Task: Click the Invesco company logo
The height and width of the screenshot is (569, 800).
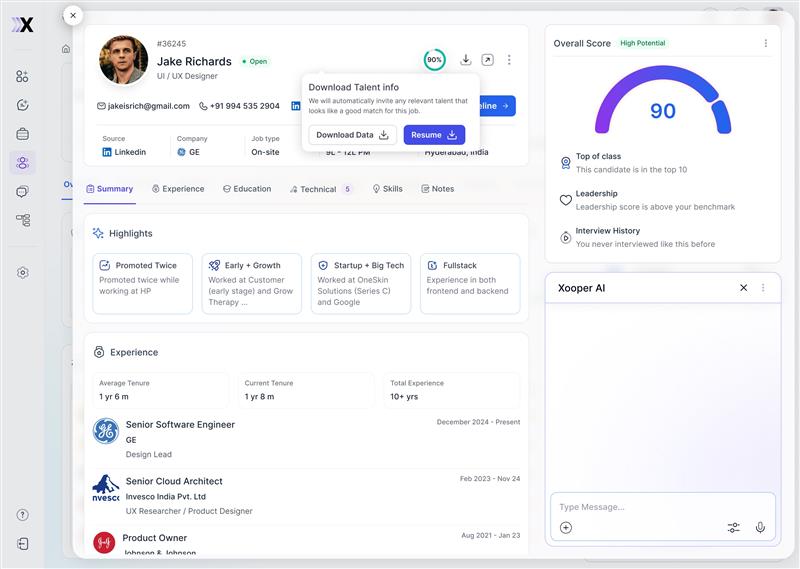Action: (106, 488)
